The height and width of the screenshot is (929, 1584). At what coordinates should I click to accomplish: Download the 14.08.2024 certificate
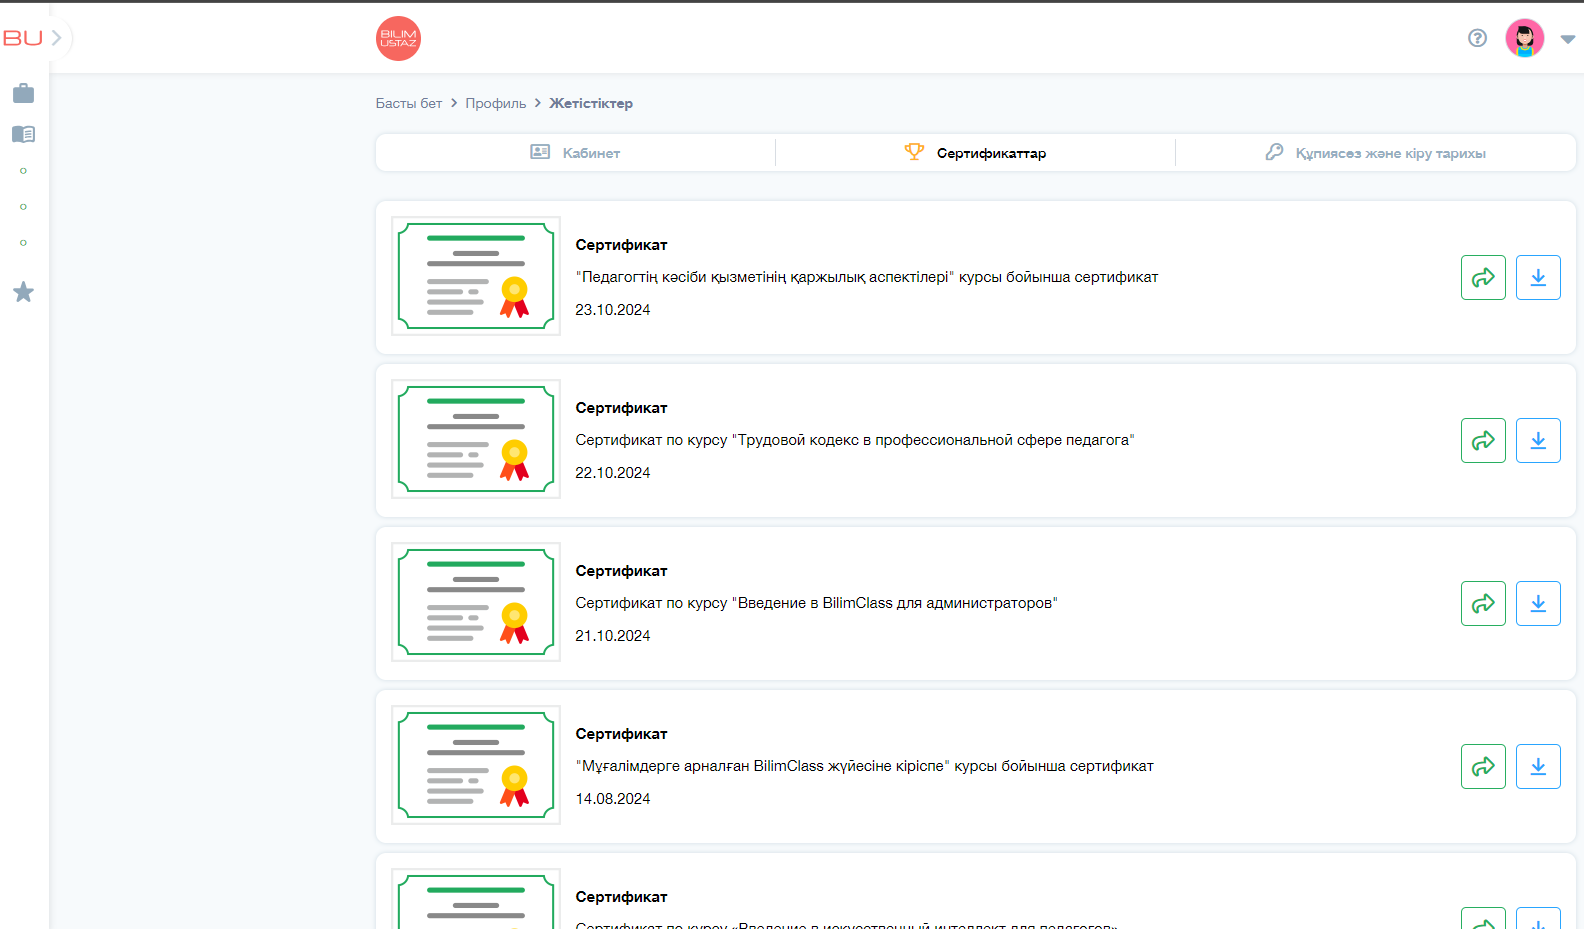[1538, 766]
